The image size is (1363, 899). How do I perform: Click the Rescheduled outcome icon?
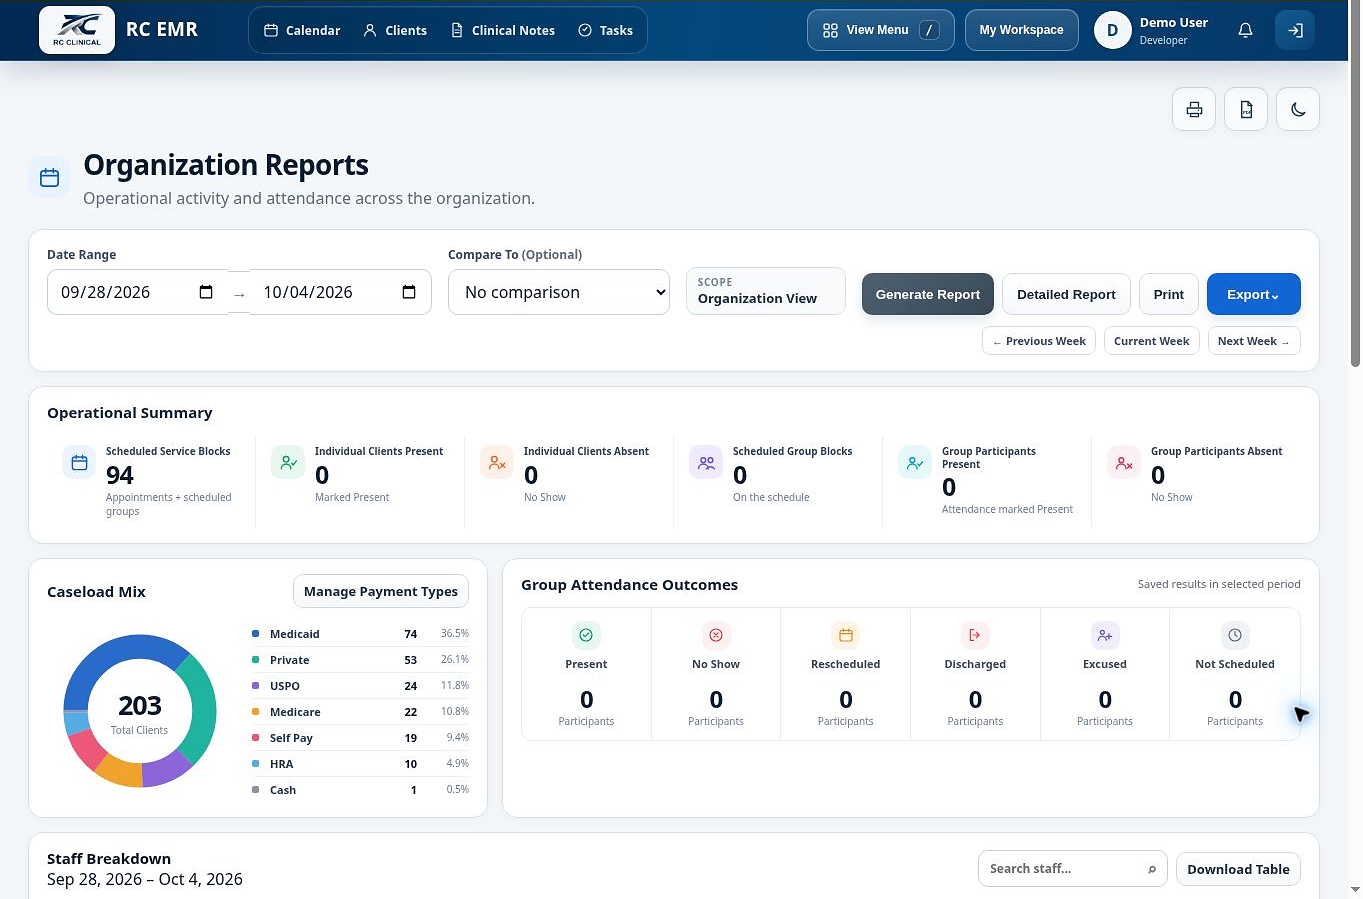(x=846, y=635)
